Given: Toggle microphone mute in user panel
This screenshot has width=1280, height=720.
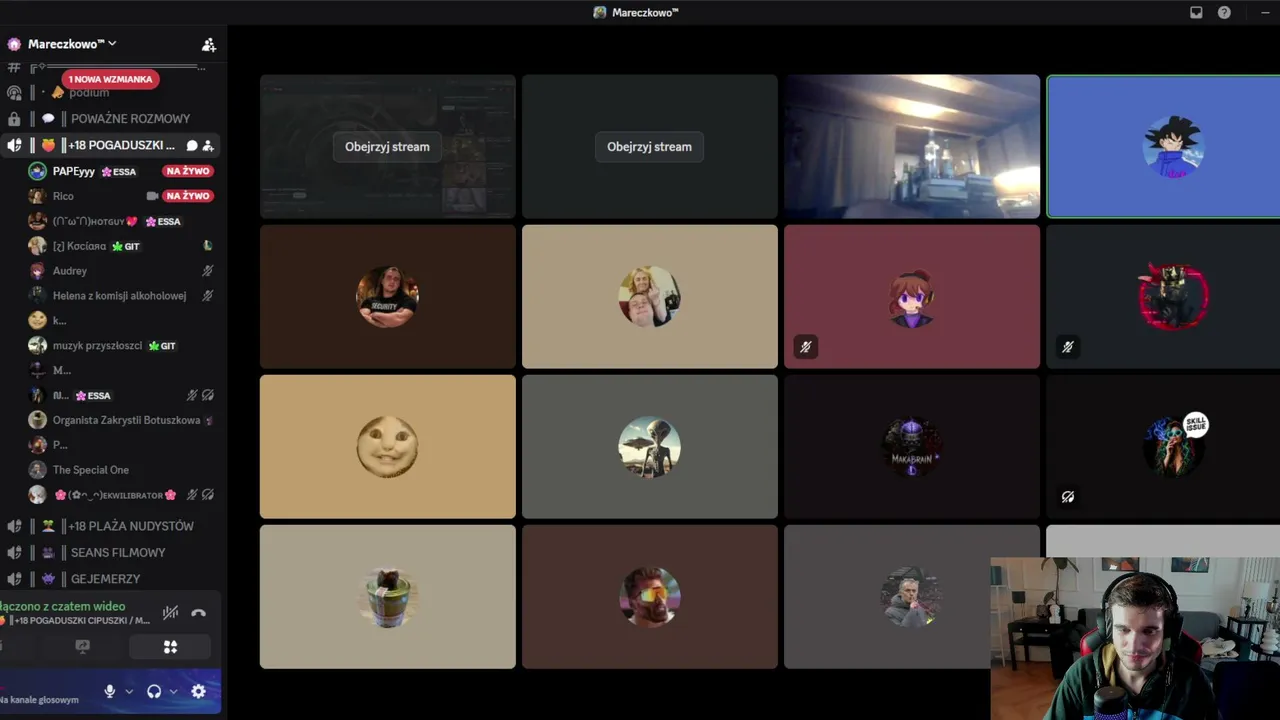Looking at the screenshot, I should tap(110, 691).
